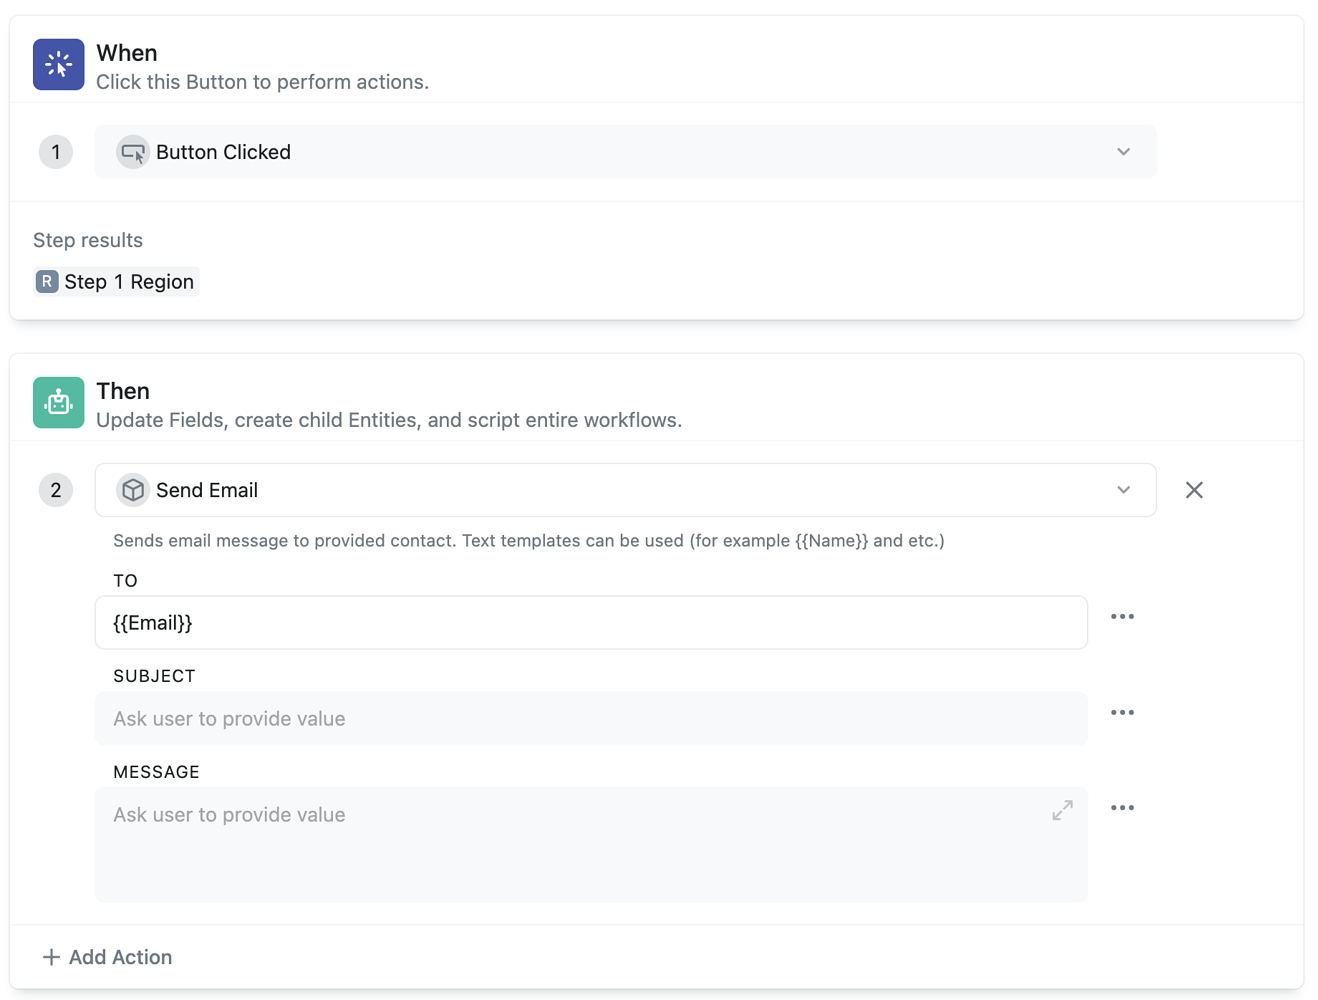Select the step number 1 badge
Viewport: 1318px width, 1000px height.
pos(56,152)
